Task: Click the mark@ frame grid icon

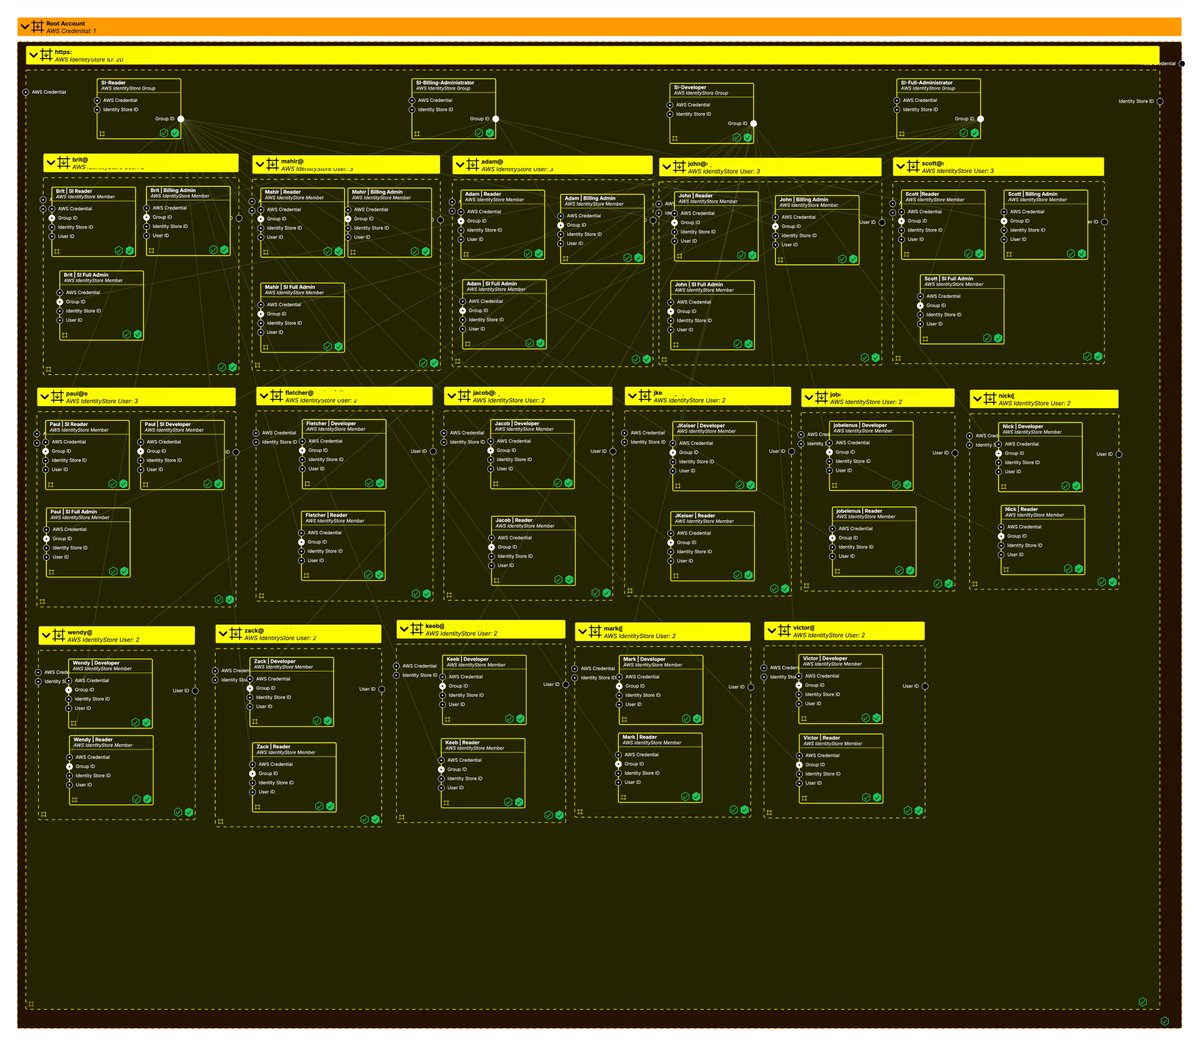Action: pyautogui.click(x=594, y=632)
